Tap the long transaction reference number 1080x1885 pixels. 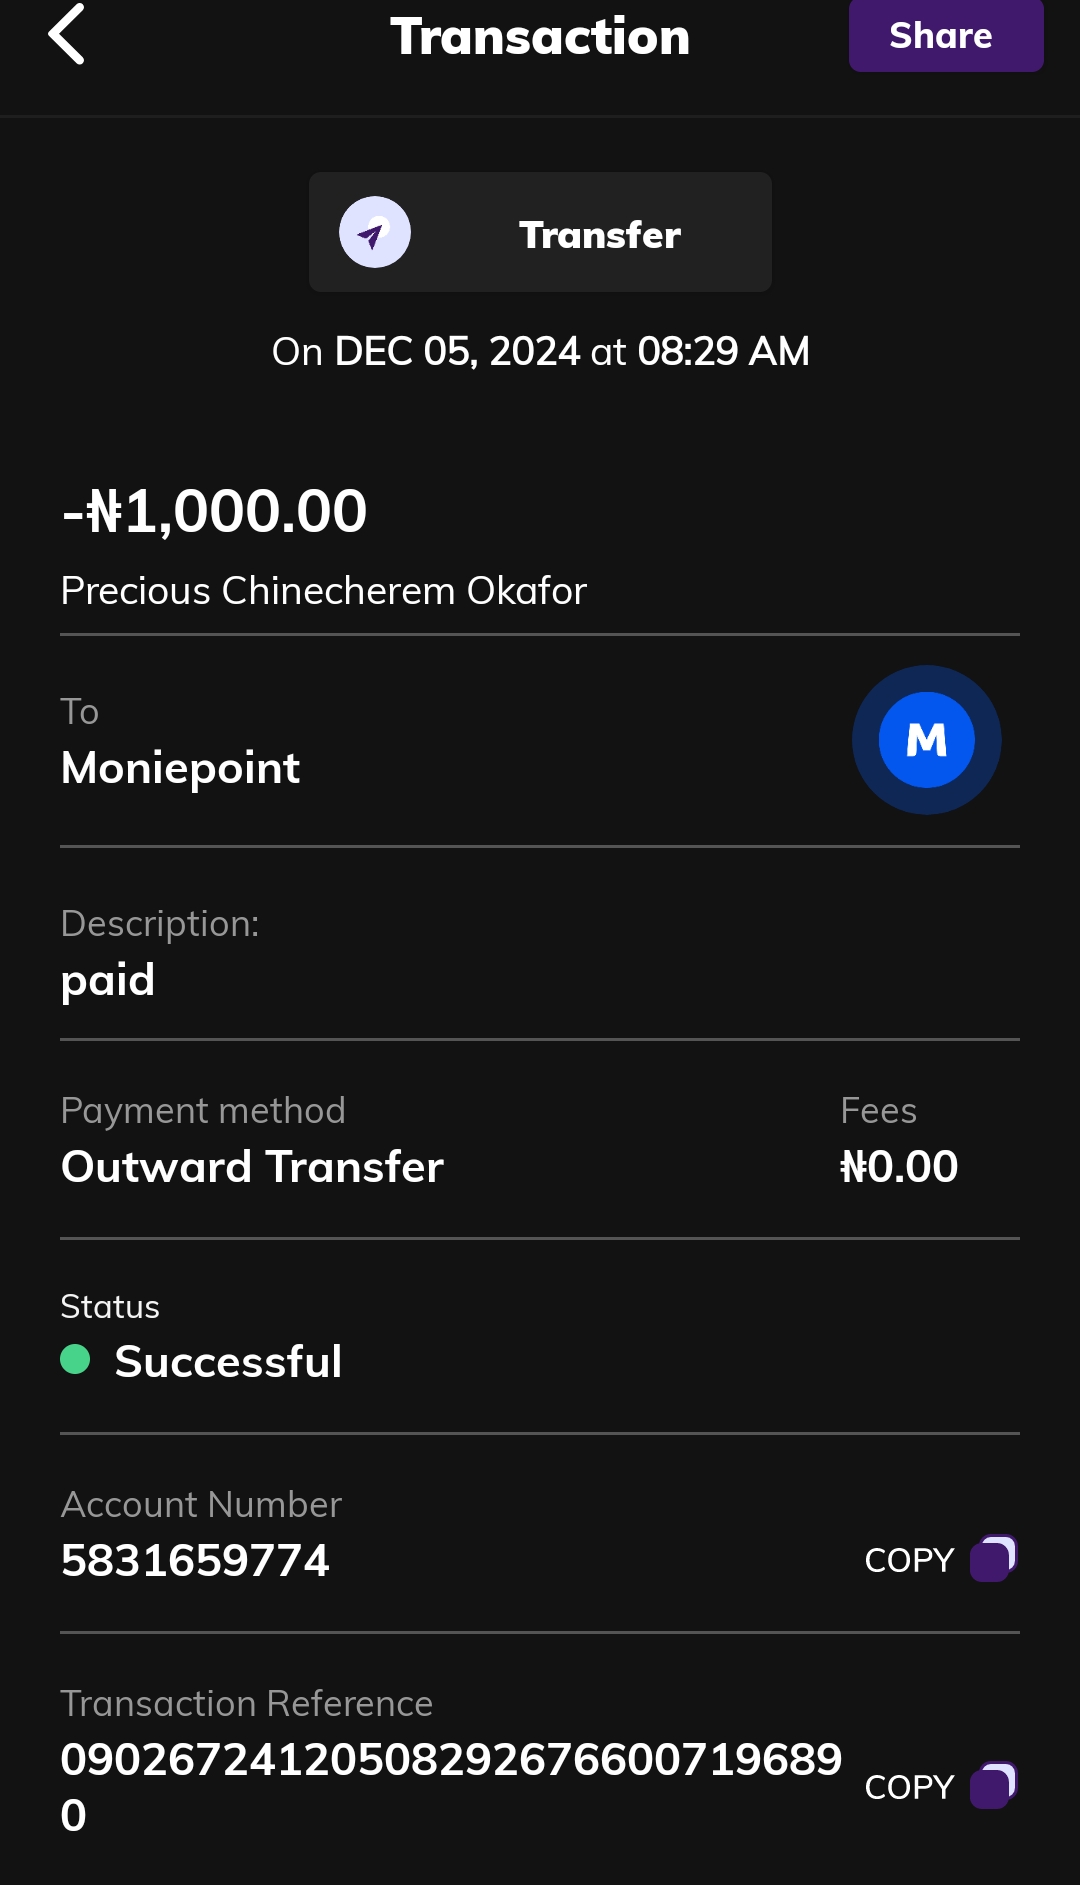[x=450, y=1760]
